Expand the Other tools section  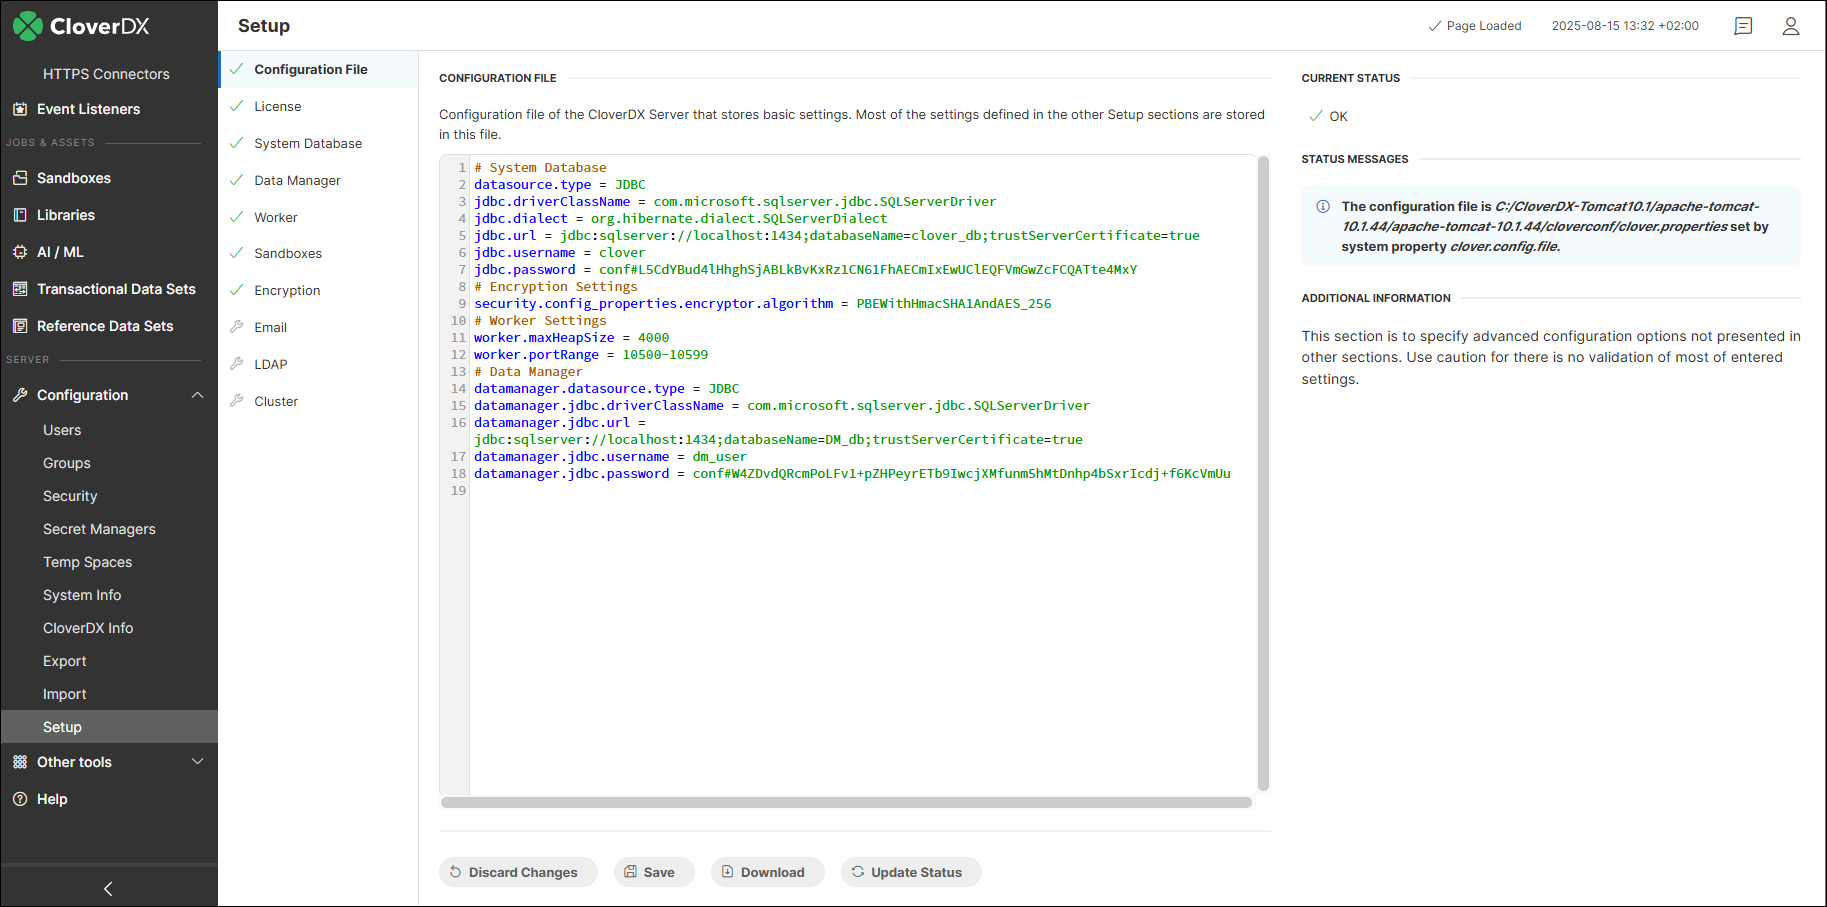point(197,761)
